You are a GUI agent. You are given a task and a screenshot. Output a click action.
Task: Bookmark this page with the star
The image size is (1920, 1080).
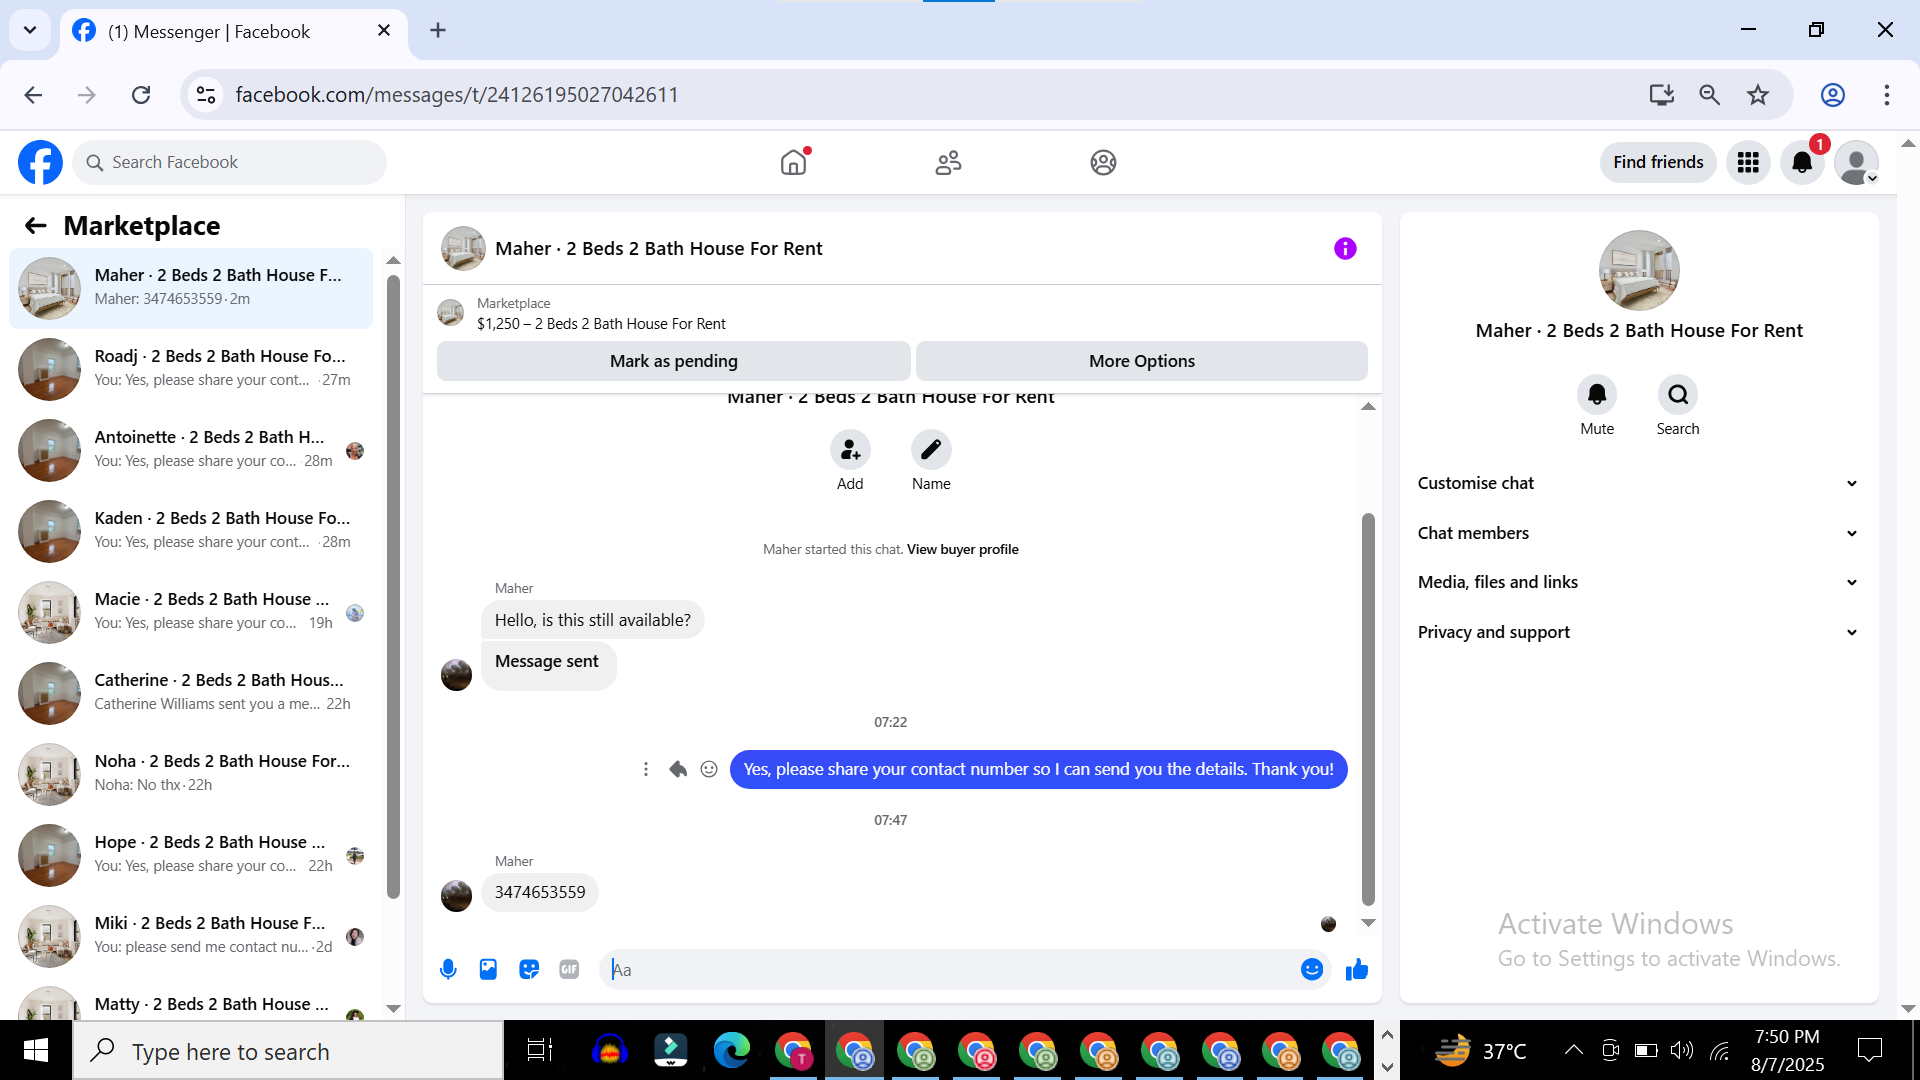coord(1758,95)
